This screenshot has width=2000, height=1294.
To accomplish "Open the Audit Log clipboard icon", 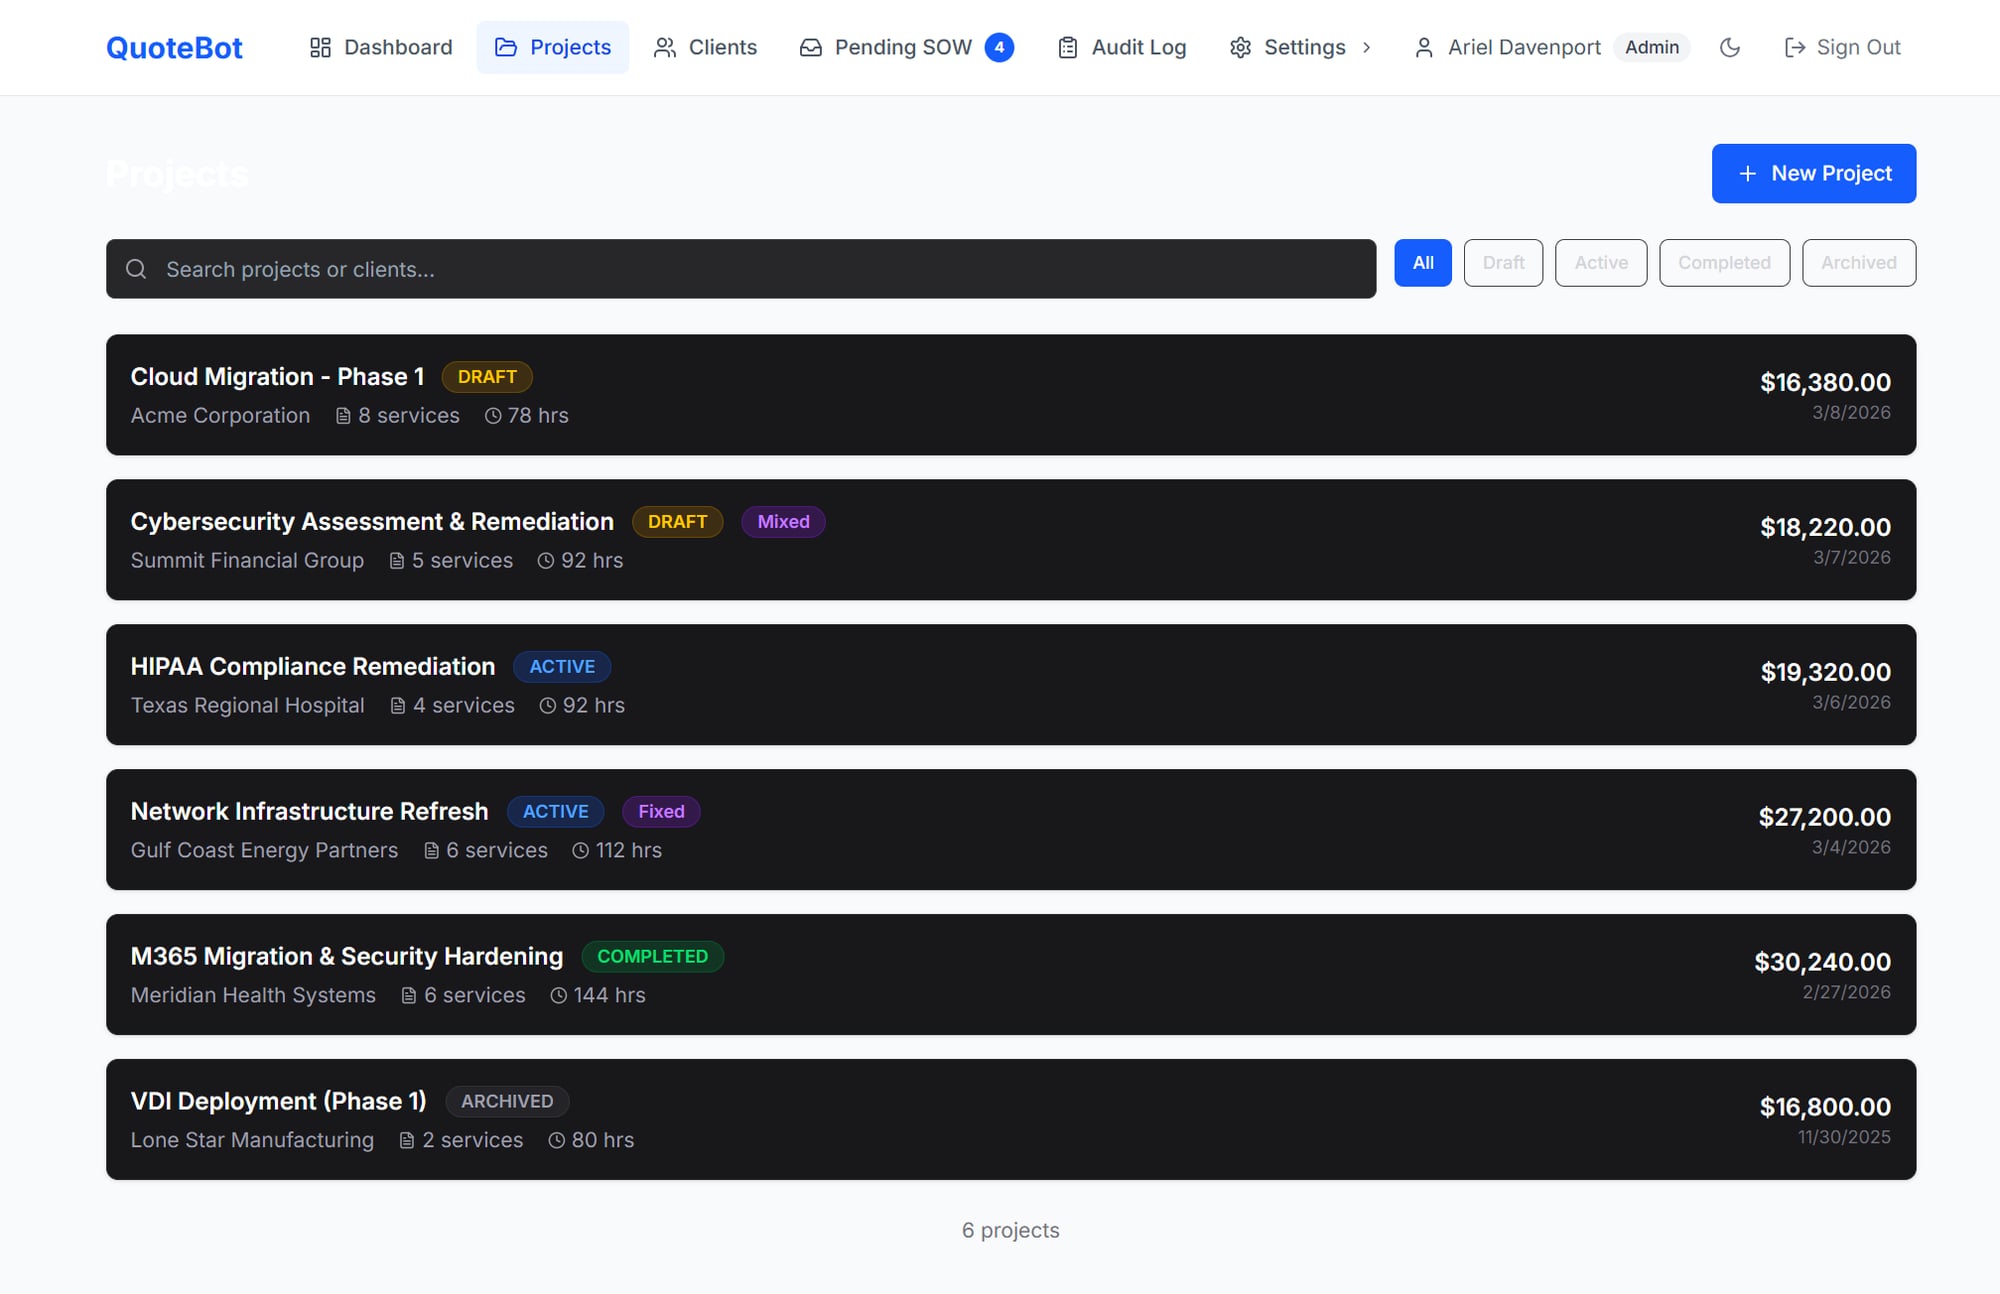I will coord(1066,47).
